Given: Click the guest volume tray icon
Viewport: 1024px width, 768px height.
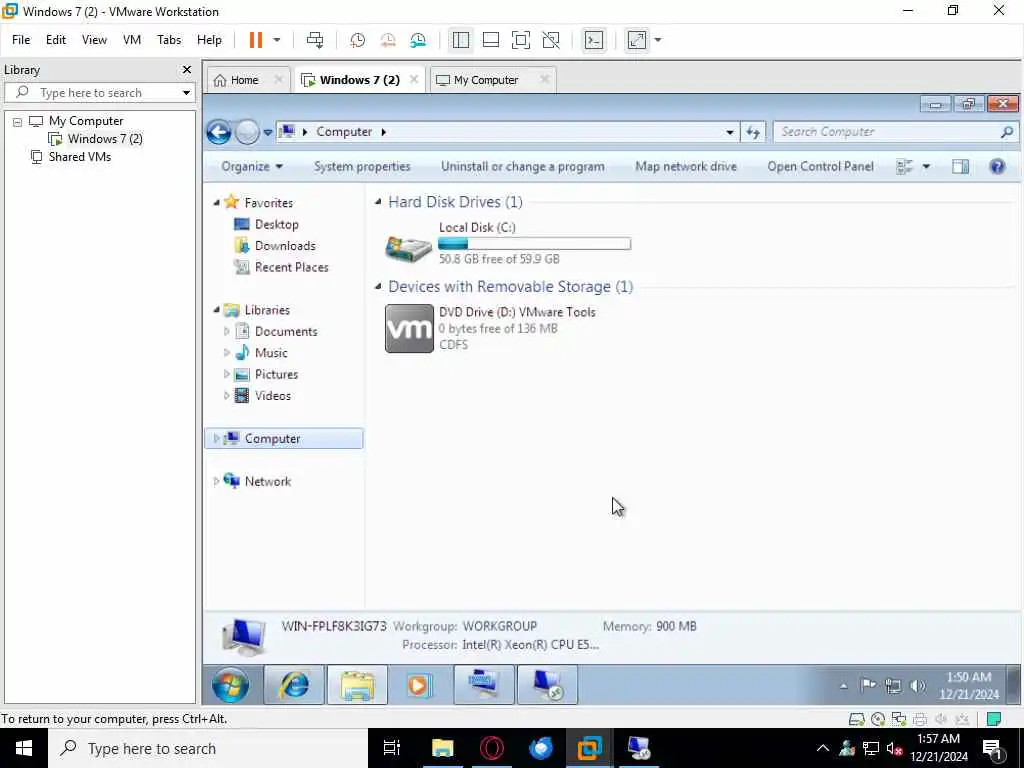Looking at the screenshot, I should pyautogui.click(x=918, y=685).
